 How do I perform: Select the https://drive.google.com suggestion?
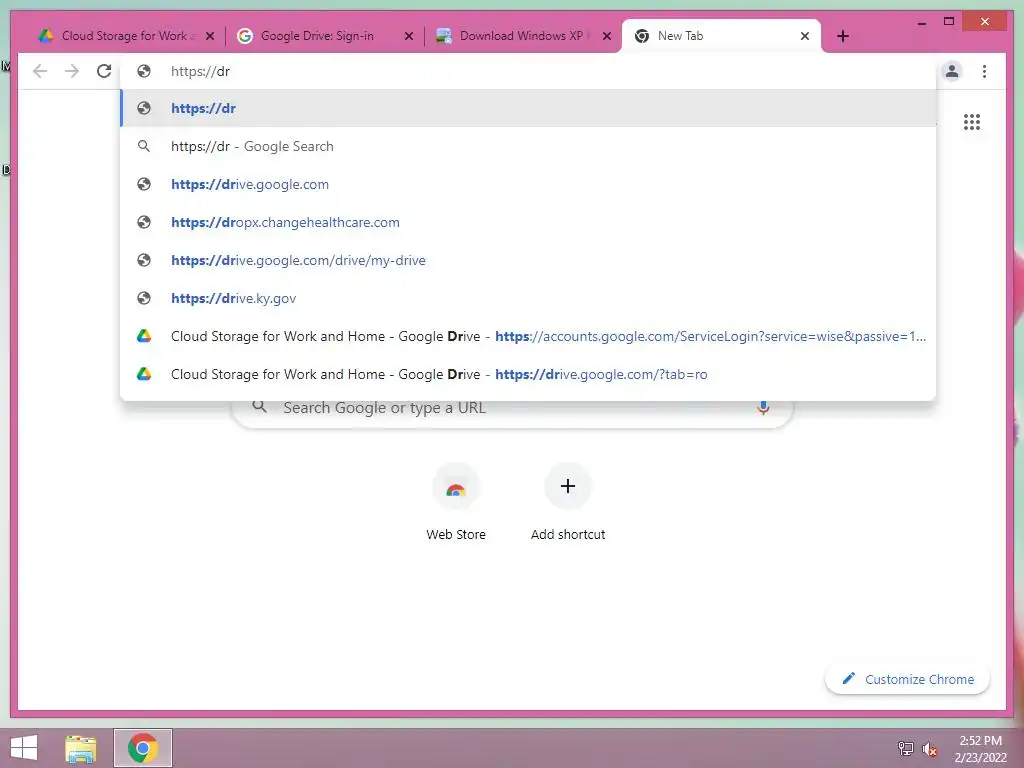(528, 184)
